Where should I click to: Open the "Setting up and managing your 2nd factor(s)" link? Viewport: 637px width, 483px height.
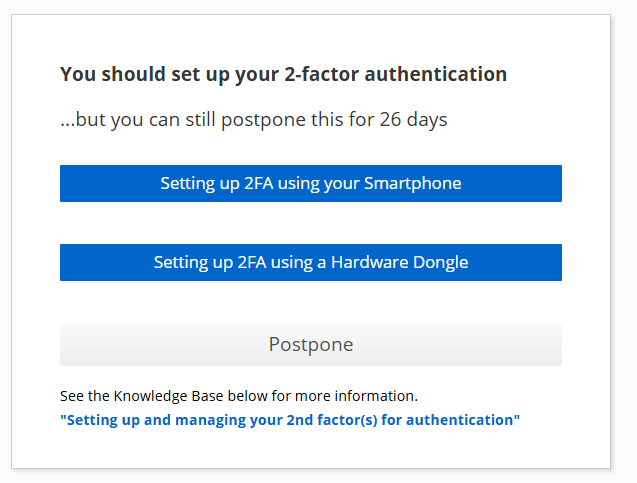click(290, 420)
